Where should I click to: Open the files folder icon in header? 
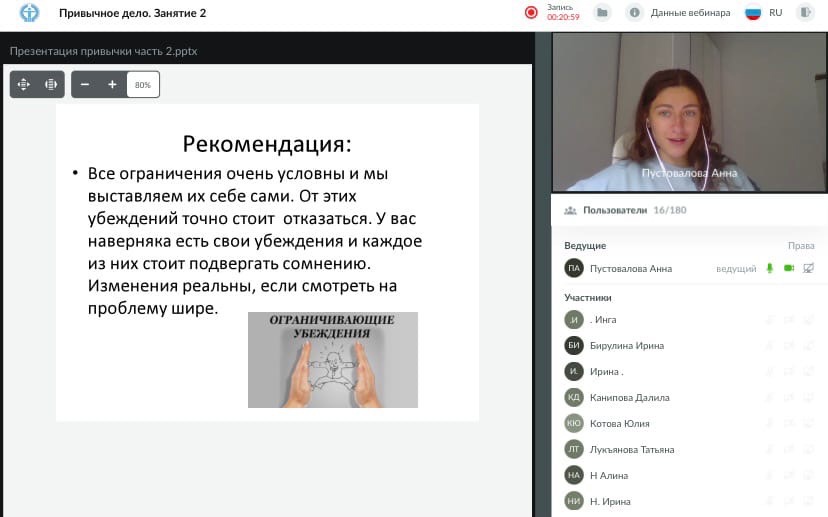tap(602, 12)
